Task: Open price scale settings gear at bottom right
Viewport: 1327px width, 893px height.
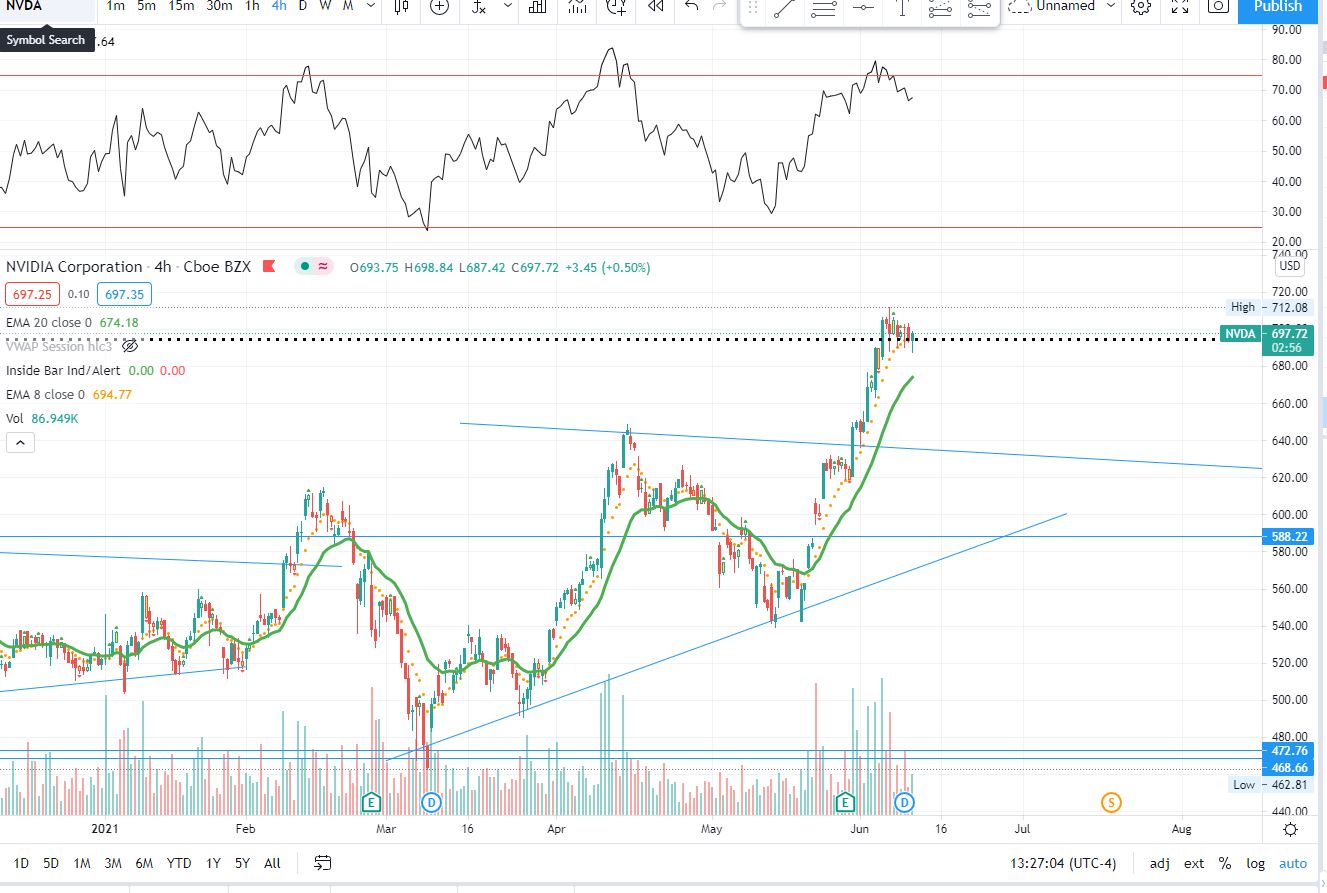Action: [1291, 830]
